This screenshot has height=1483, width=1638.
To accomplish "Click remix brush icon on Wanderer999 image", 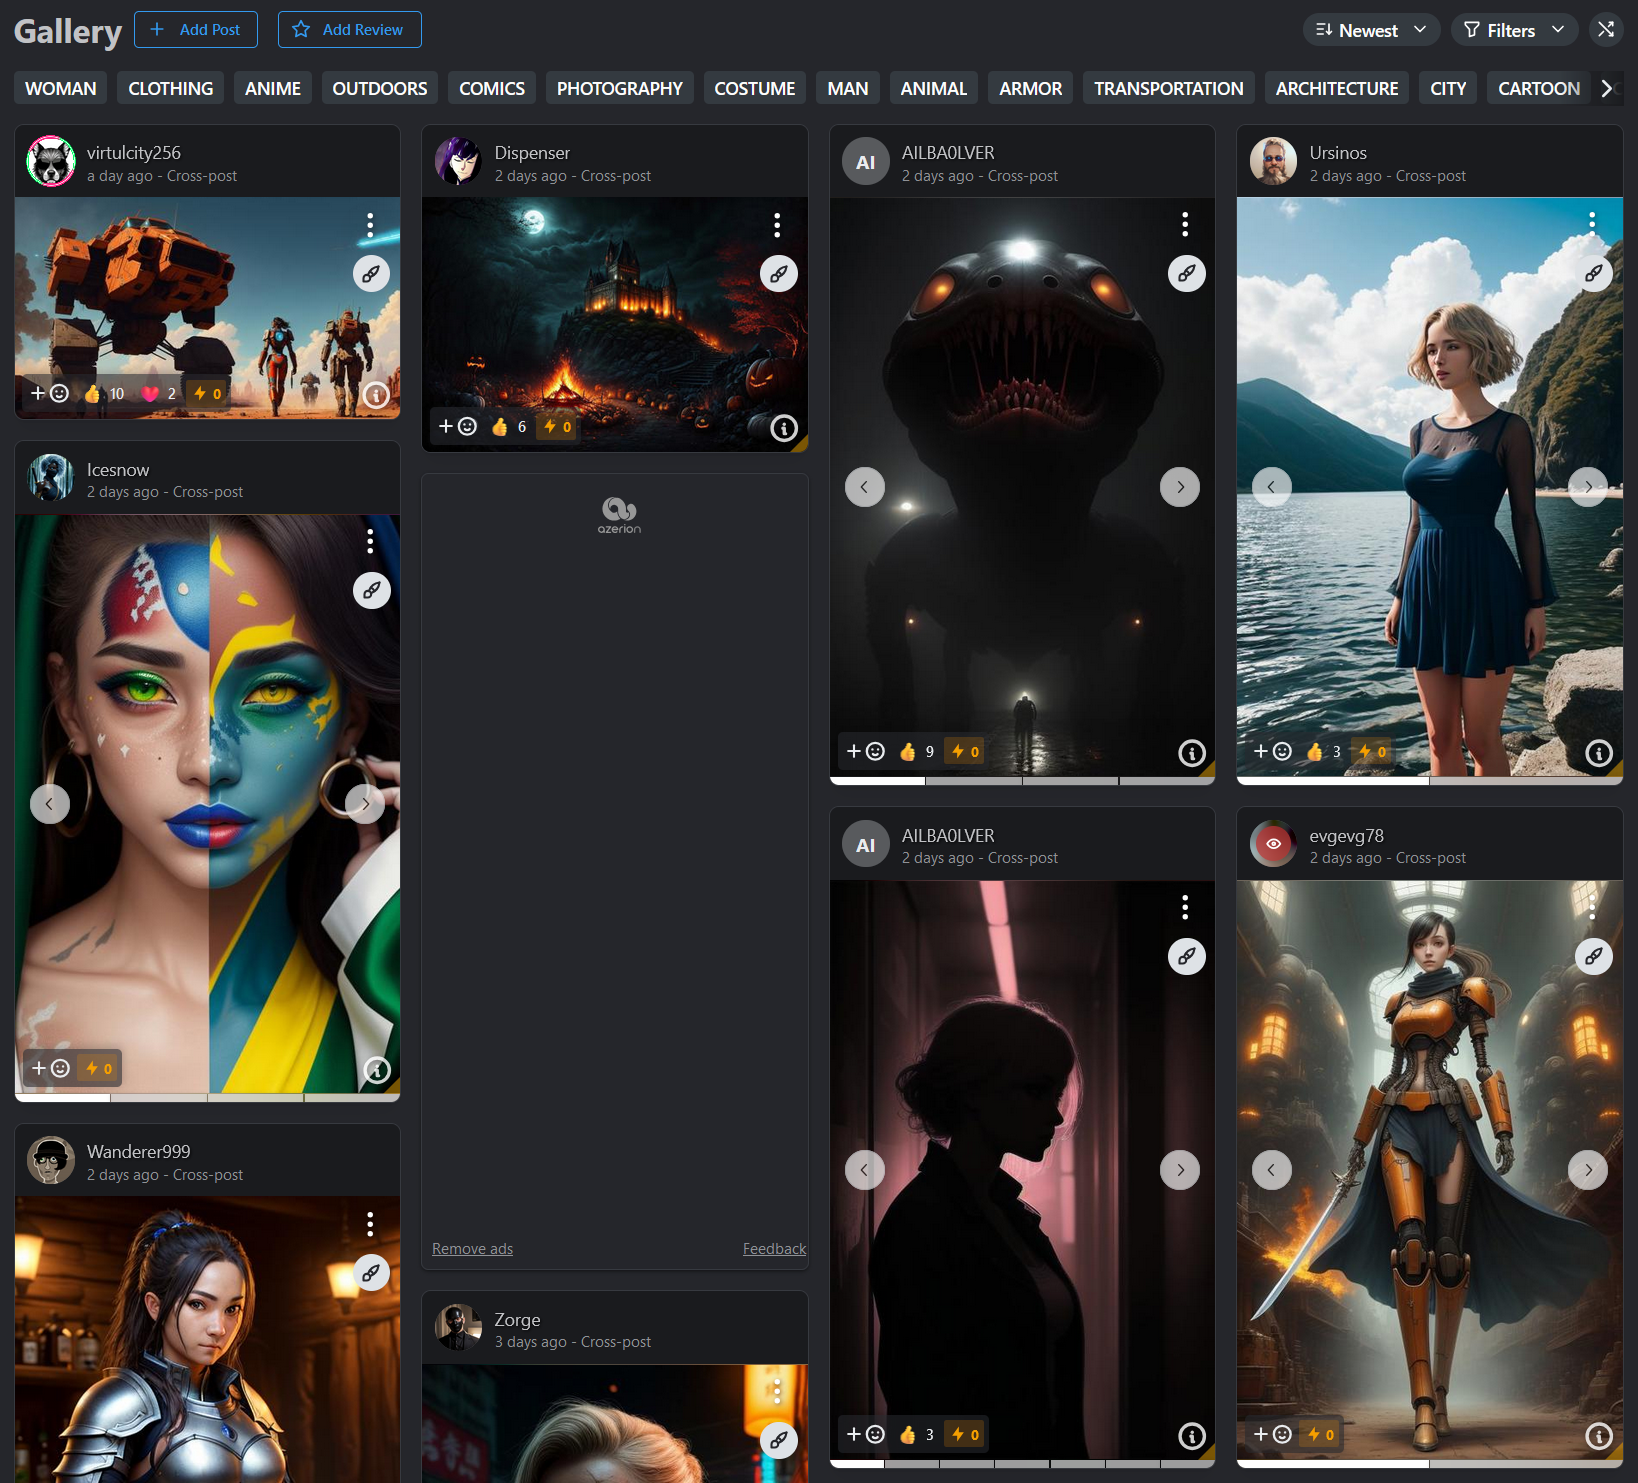I will coord(371,1273).
